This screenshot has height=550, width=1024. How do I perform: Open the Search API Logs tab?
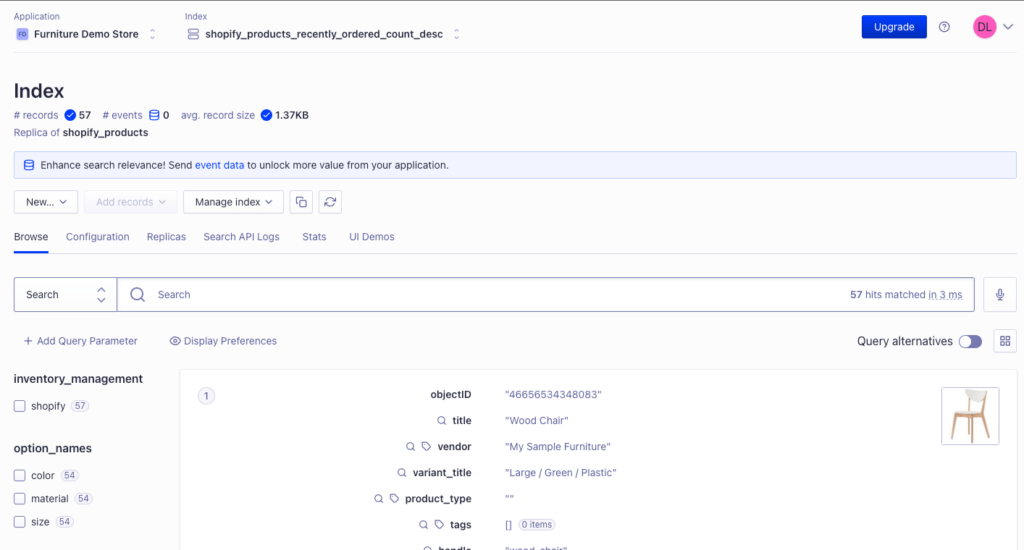coord(241,237)
